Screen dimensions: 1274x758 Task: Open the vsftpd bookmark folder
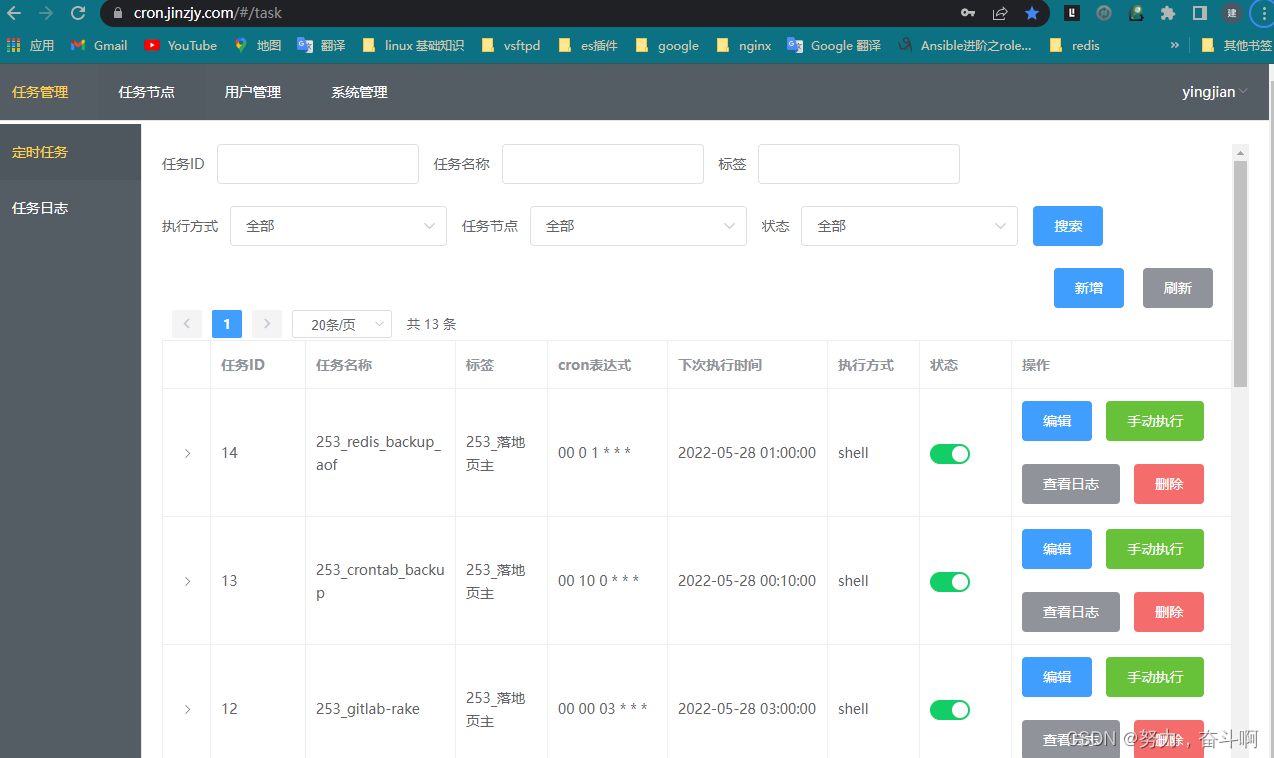click(x=511, y=45)
